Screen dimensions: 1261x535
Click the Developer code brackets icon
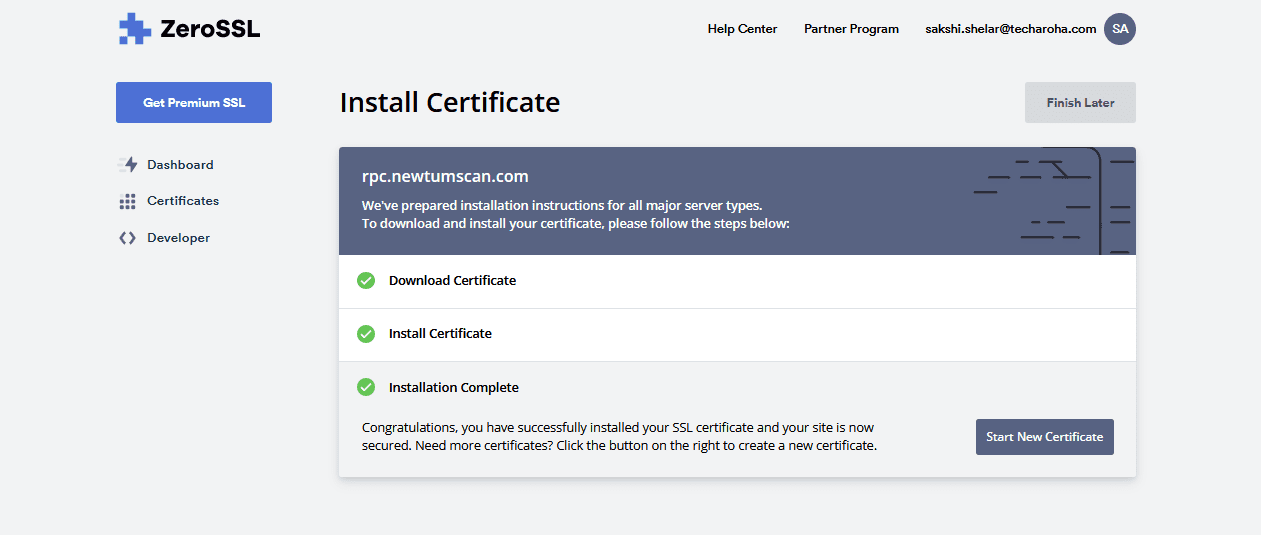[x=127, y=238]
